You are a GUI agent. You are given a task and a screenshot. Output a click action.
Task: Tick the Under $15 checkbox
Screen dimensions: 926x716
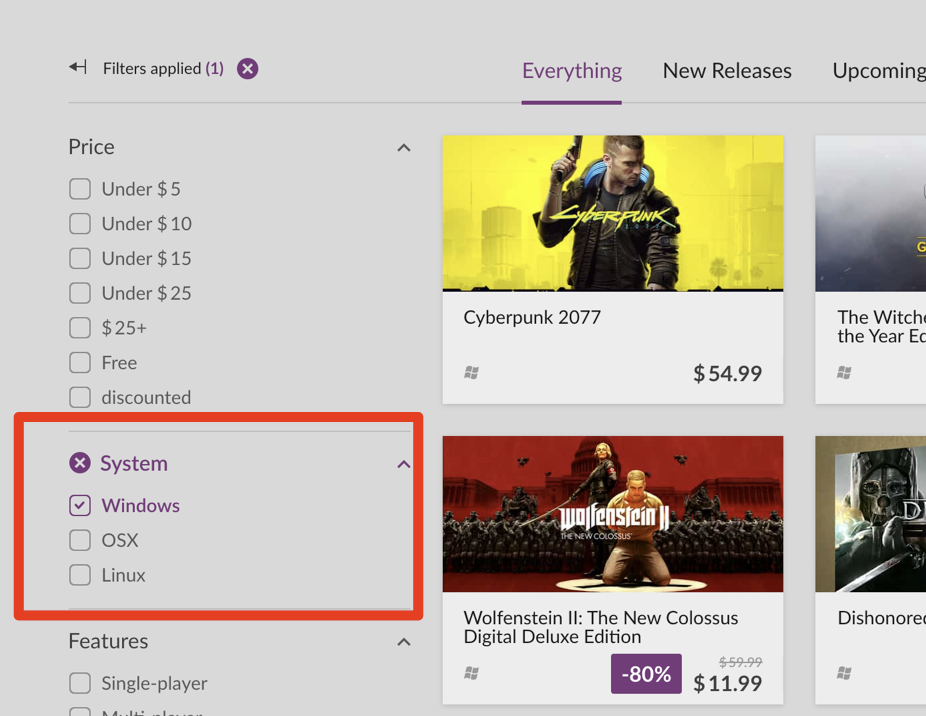(80, 259)
